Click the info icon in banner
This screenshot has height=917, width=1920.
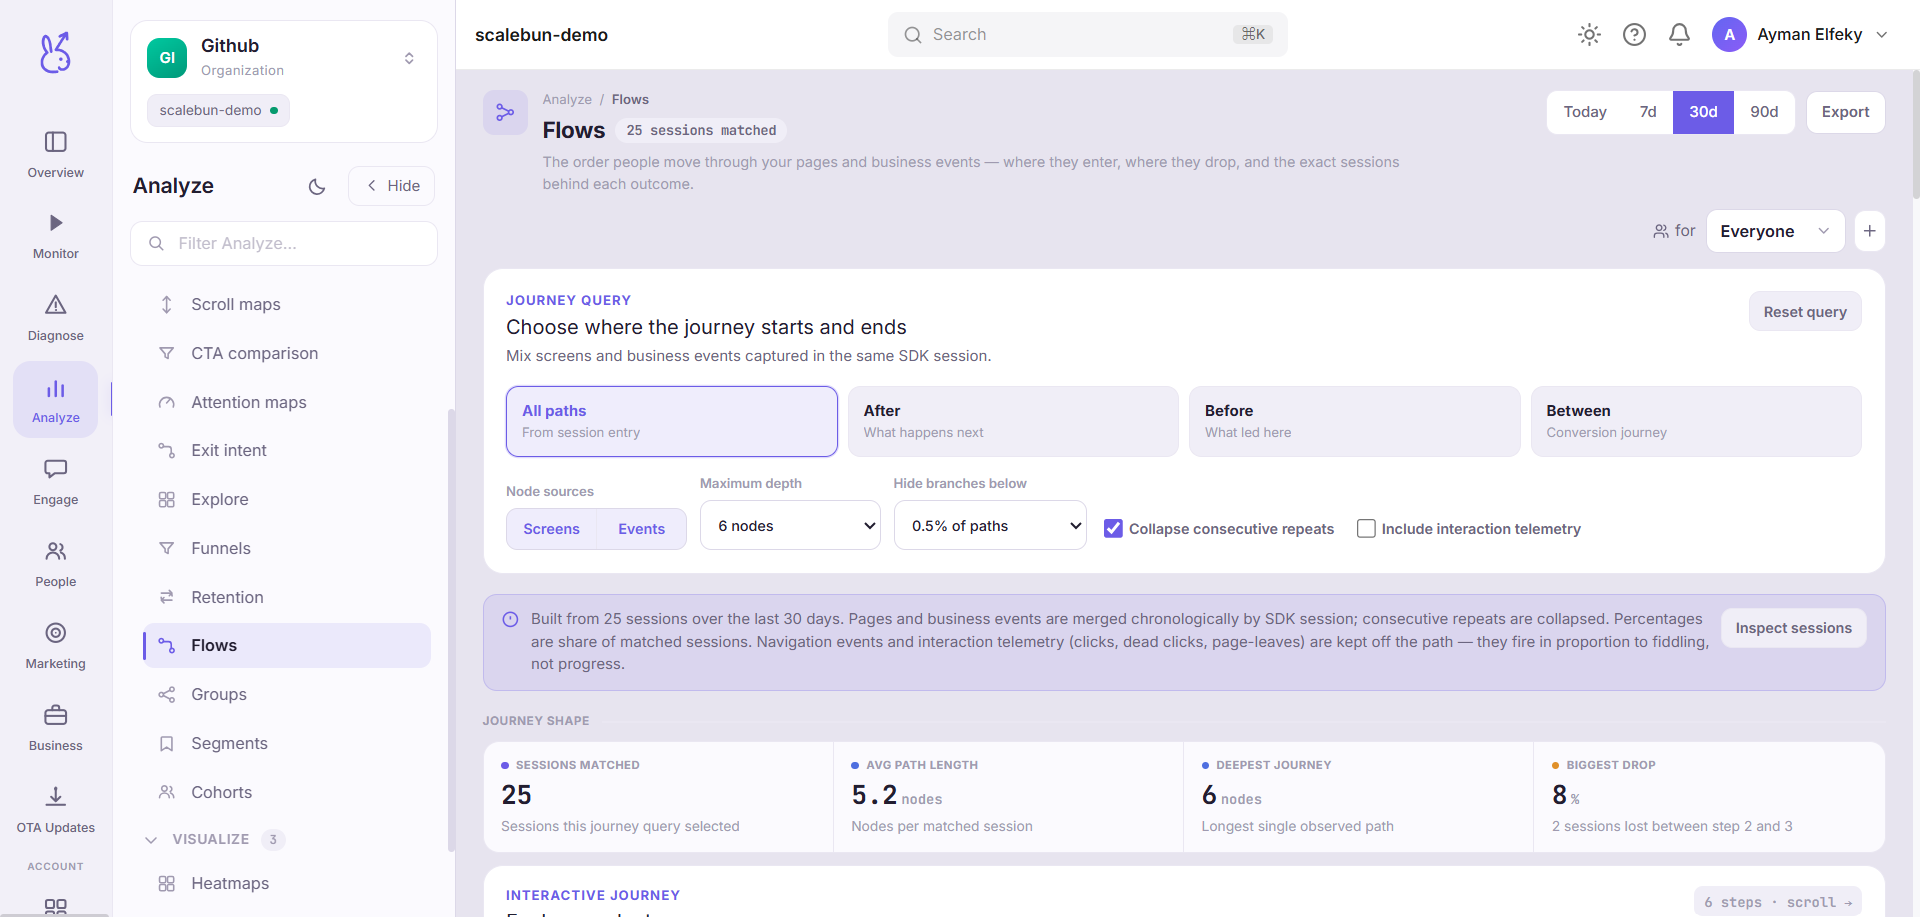(510, 619)
